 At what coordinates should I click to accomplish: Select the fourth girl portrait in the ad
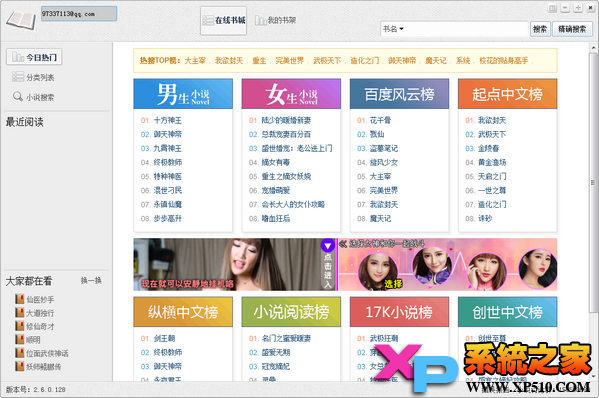click(538, 269)
